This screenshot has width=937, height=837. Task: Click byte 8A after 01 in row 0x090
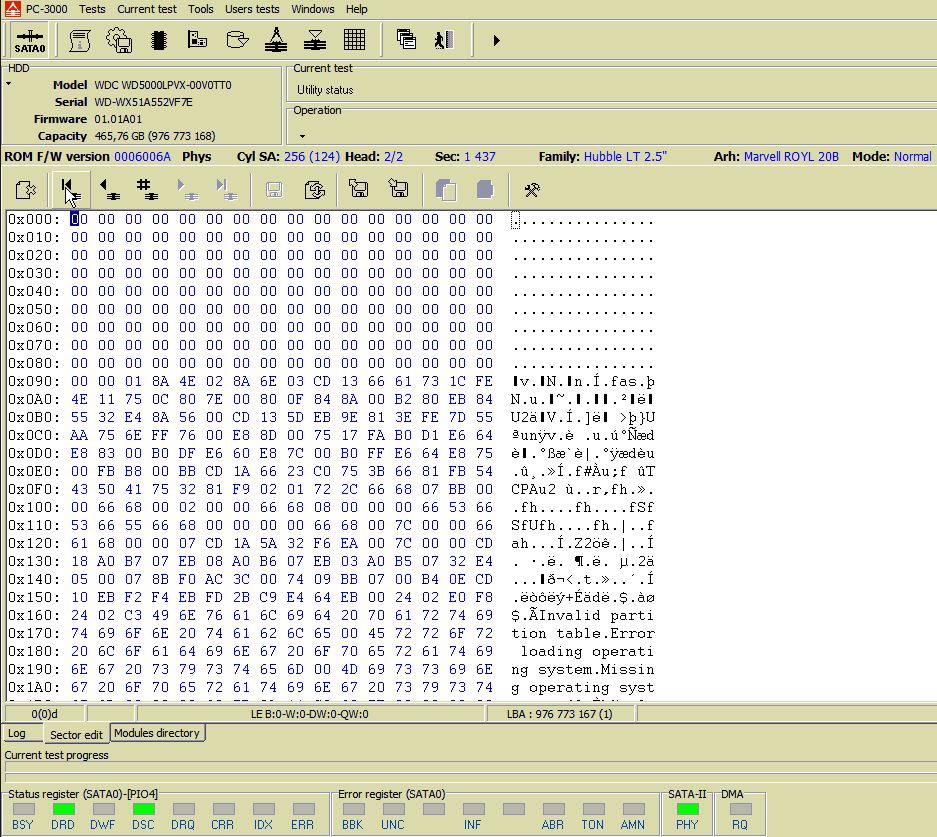pos(160,381)
